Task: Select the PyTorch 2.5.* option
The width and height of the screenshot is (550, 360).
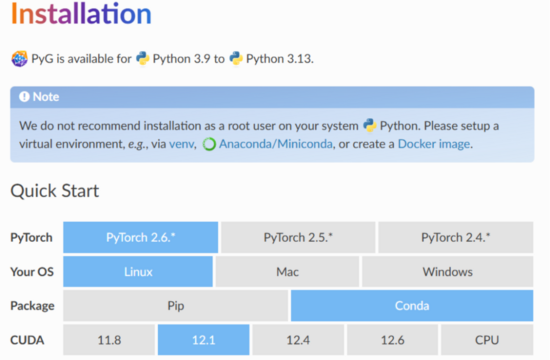Action: pos(298,237)
